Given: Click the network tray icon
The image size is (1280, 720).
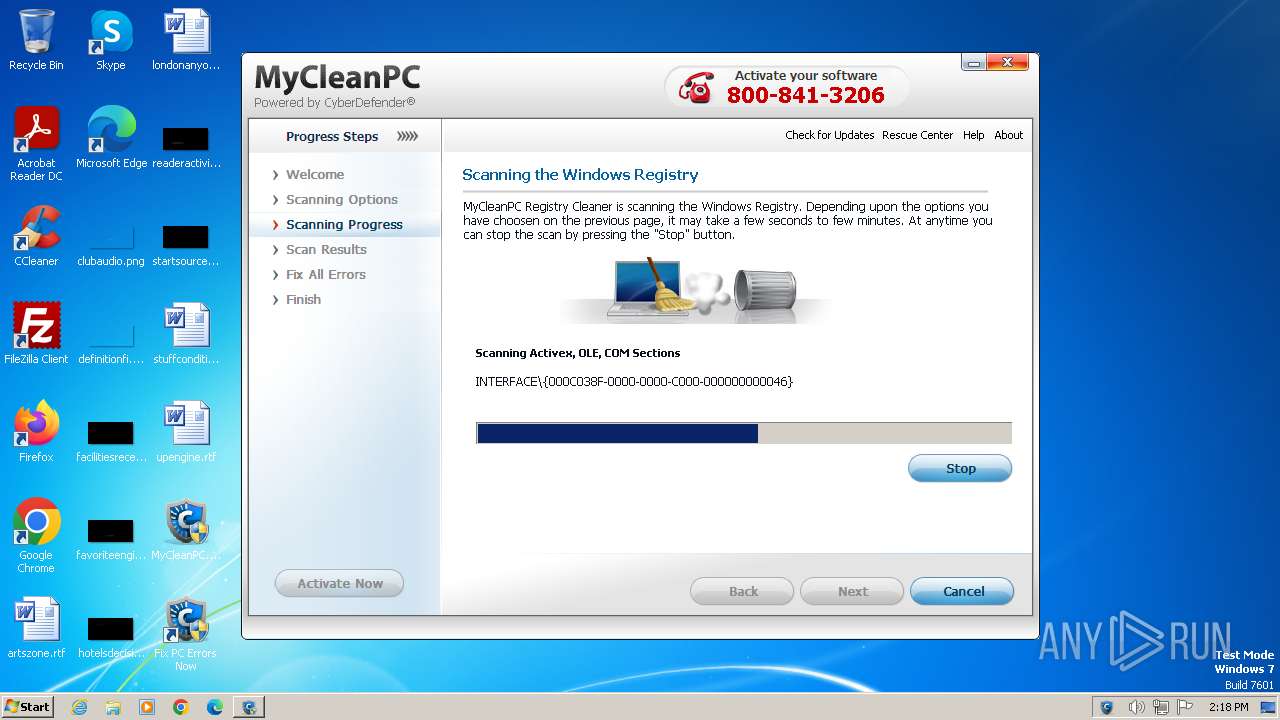Looking at the screenshot, I should coord(1161,707).
